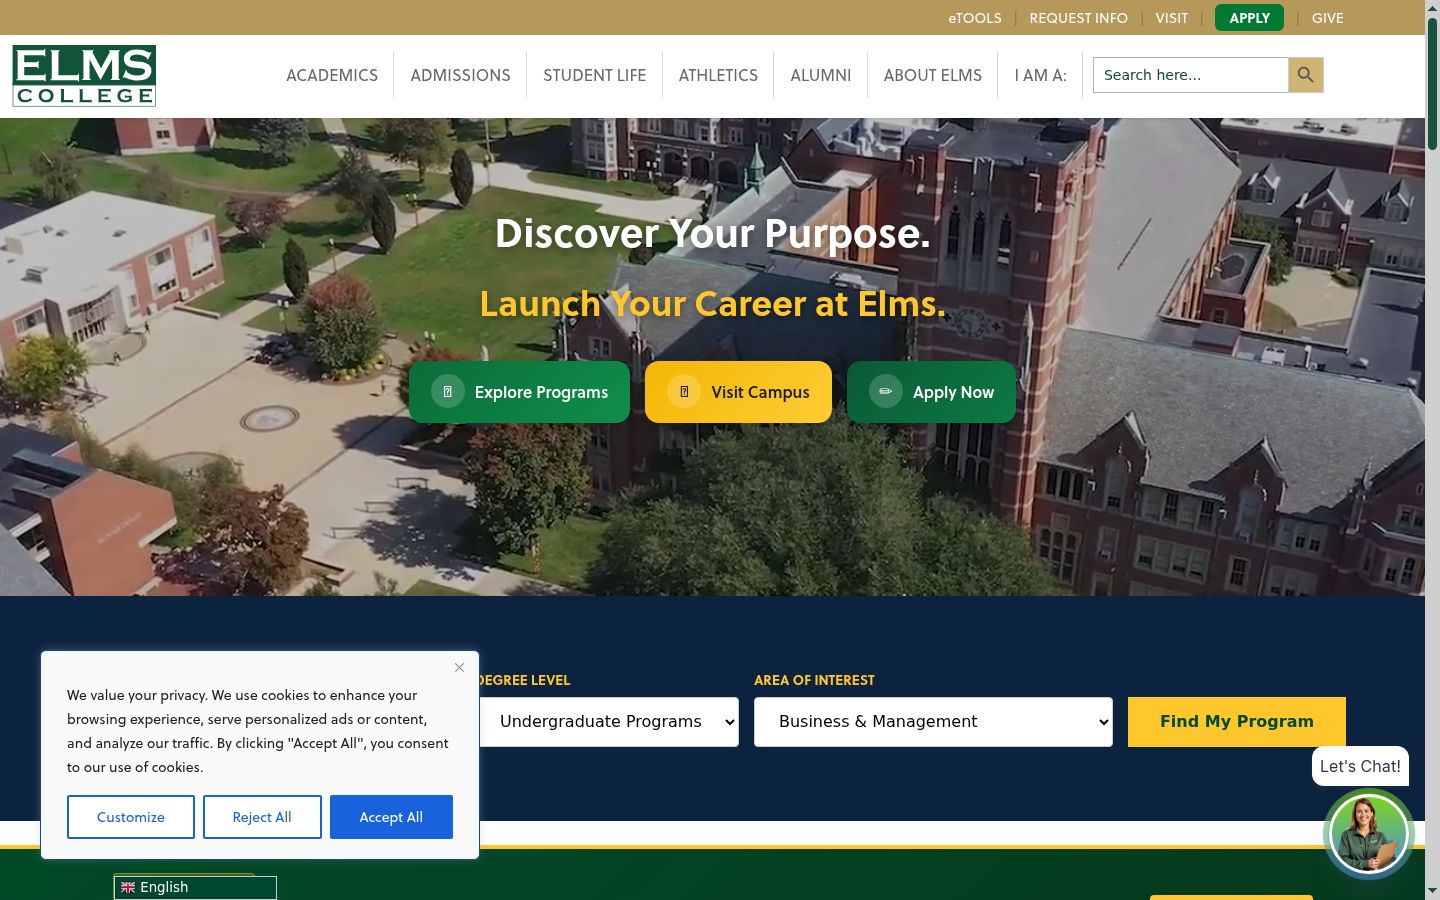Open the Admissions menu

tap(460, 75)
